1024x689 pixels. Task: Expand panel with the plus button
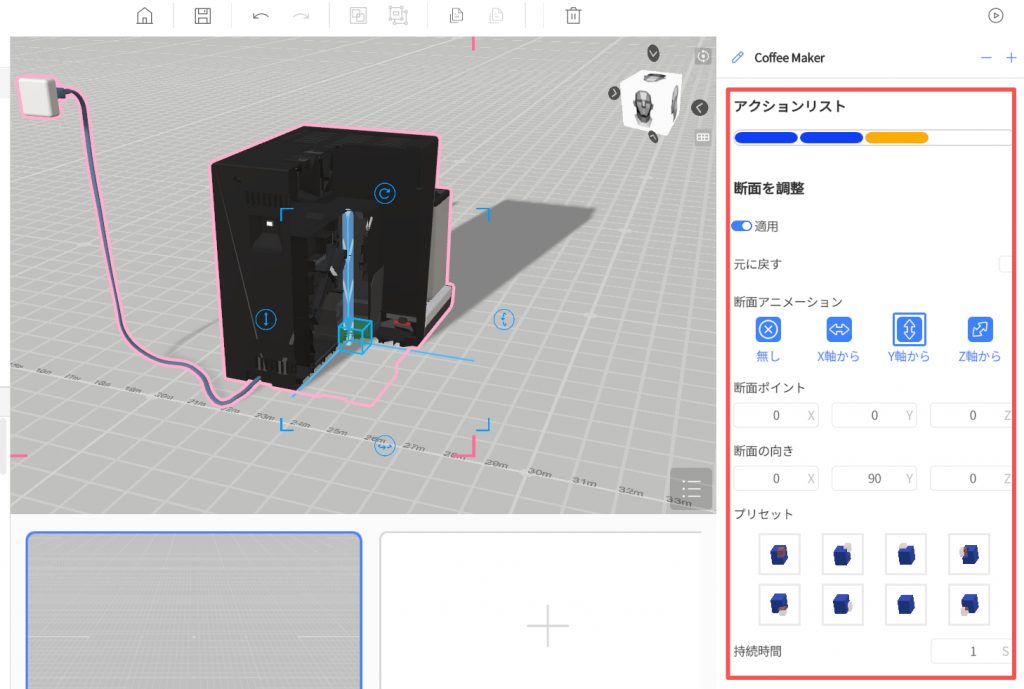(x=1011, y=58)
